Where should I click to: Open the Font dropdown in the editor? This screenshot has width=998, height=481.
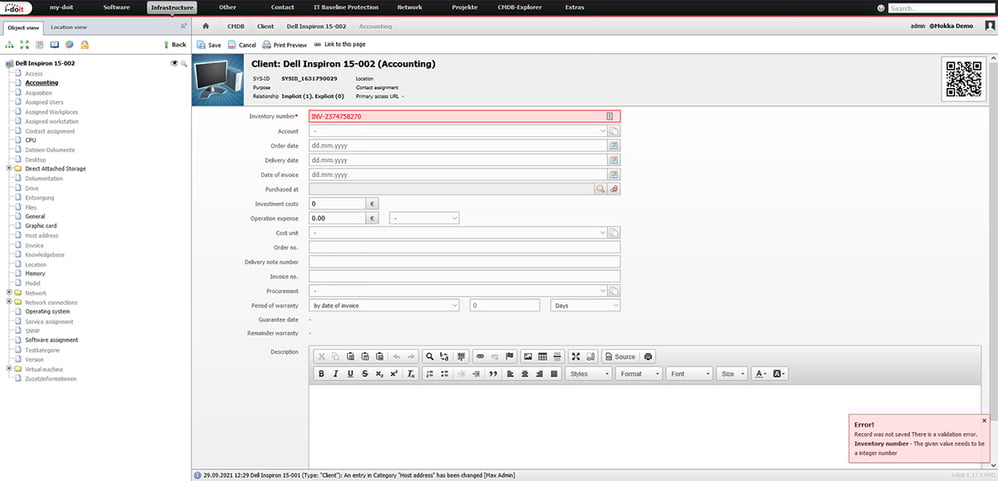(x=689, y=373)
